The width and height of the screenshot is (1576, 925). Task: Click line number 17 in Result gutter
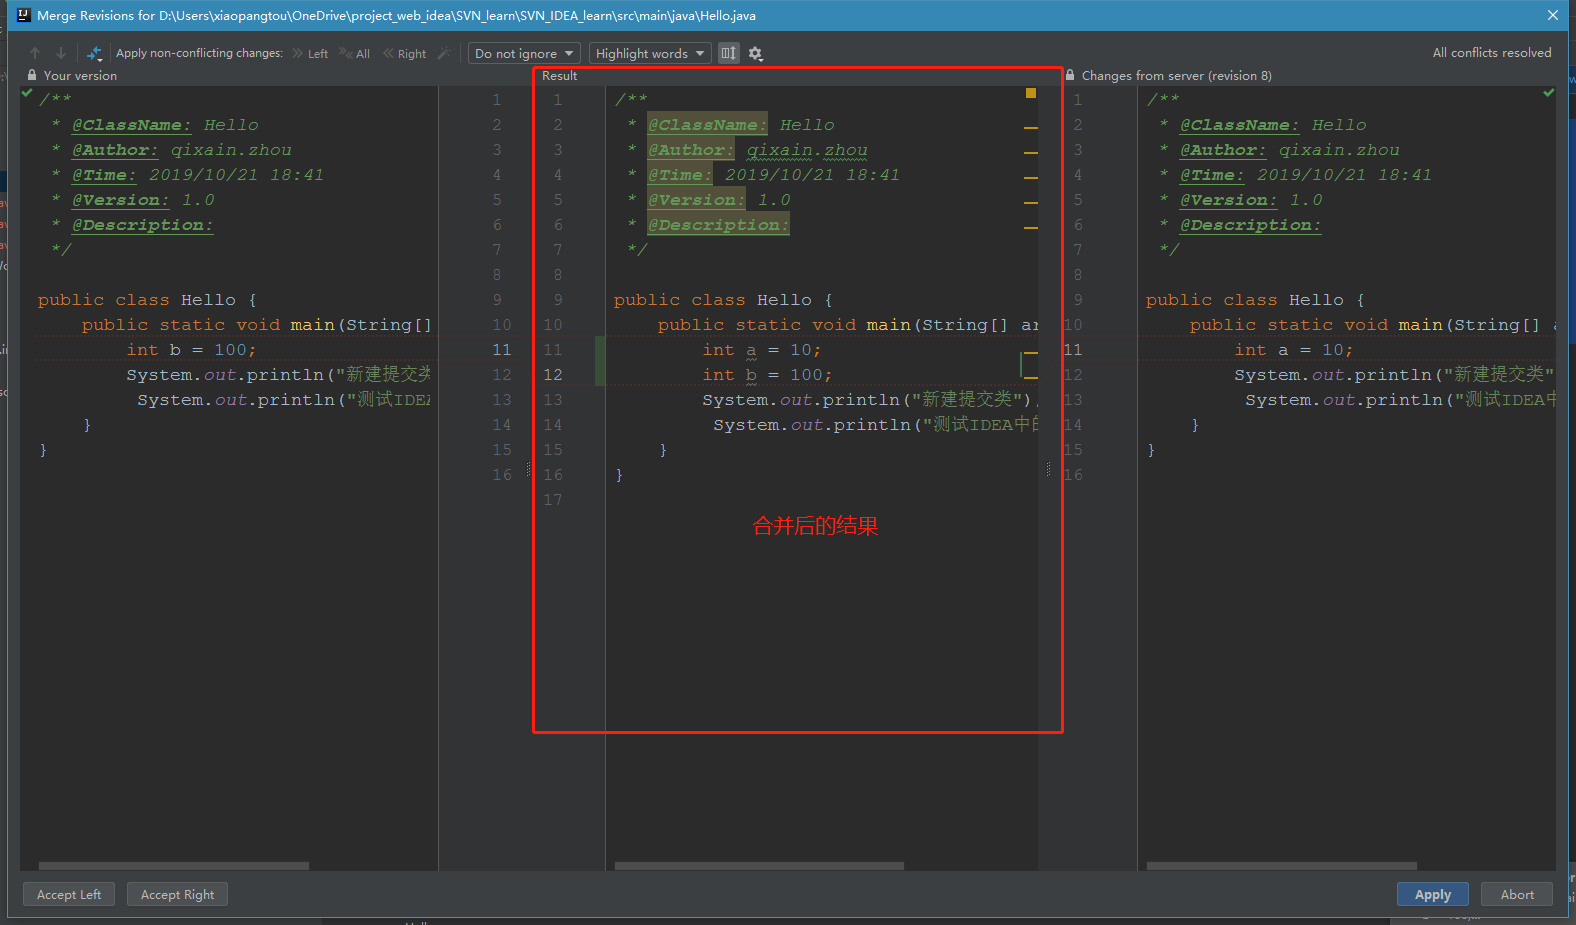[553, 500]
